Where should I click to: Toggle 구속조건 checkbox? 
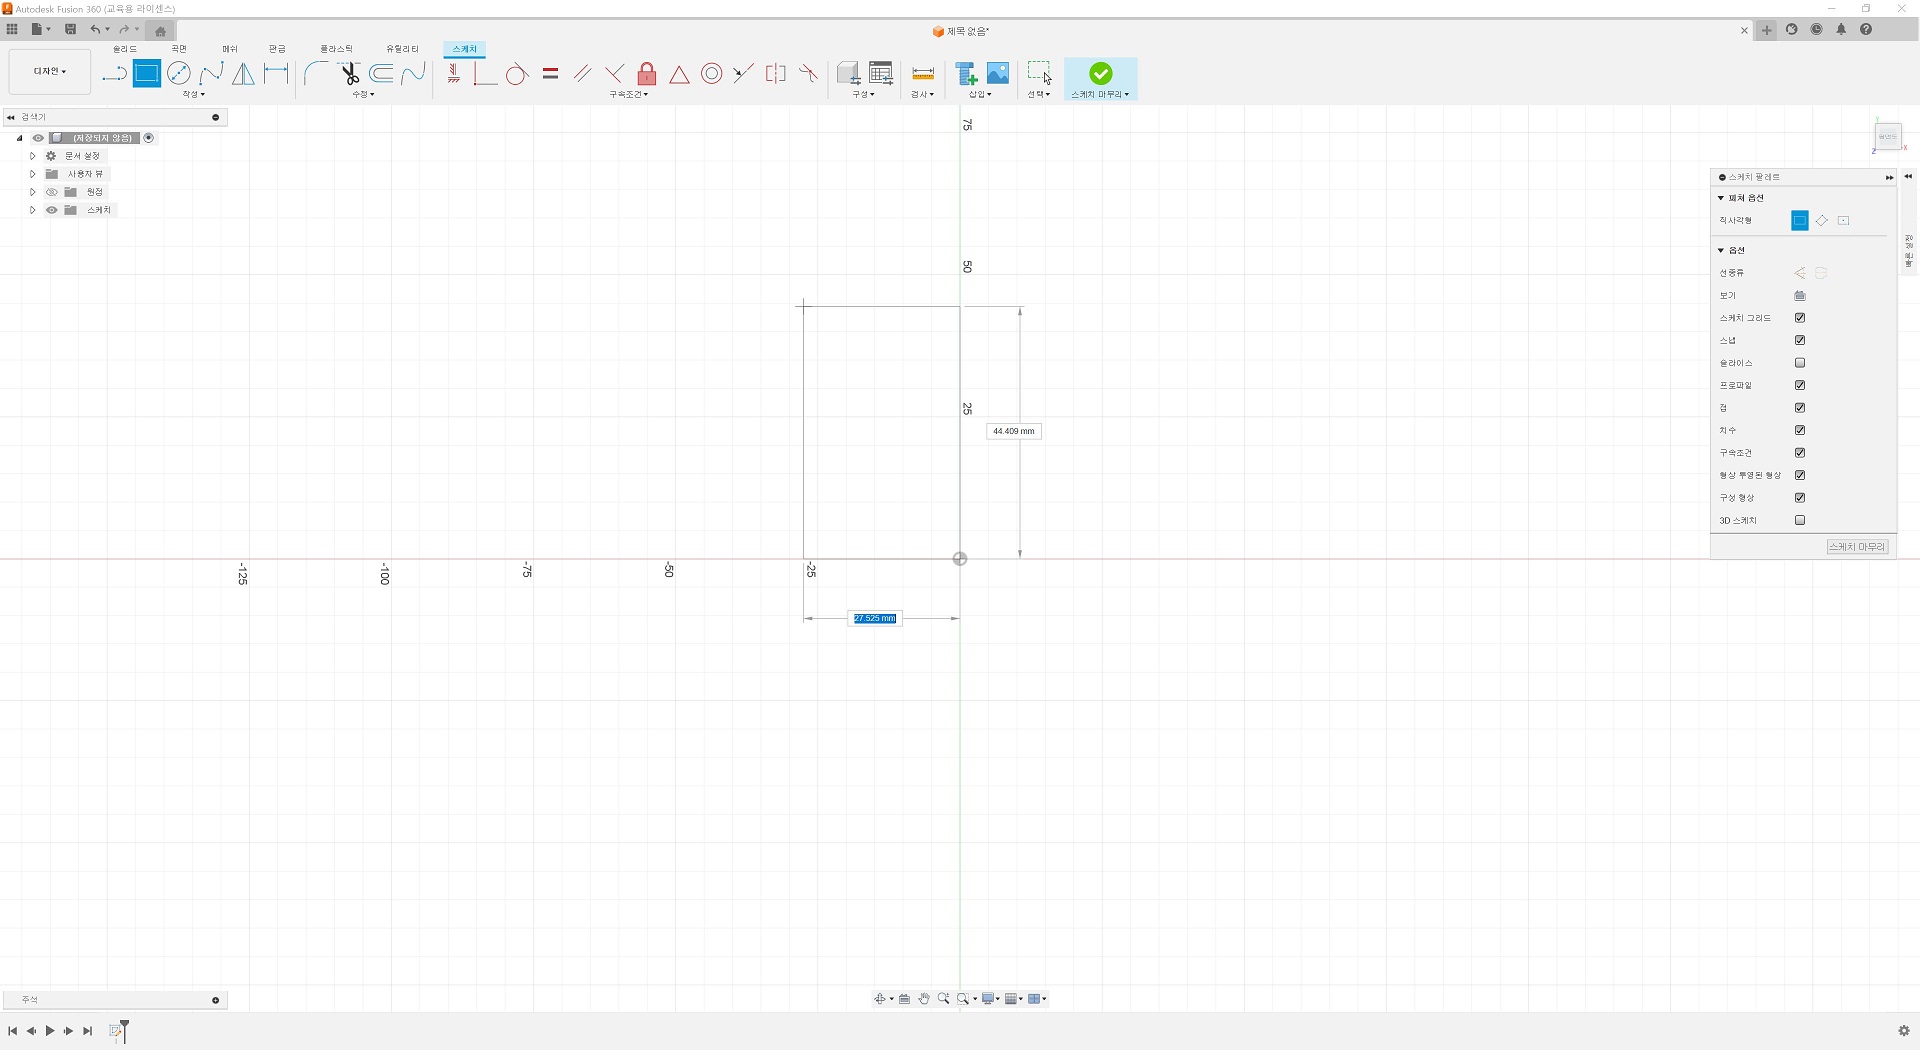pyautogui.click(x=1800, y=453)
